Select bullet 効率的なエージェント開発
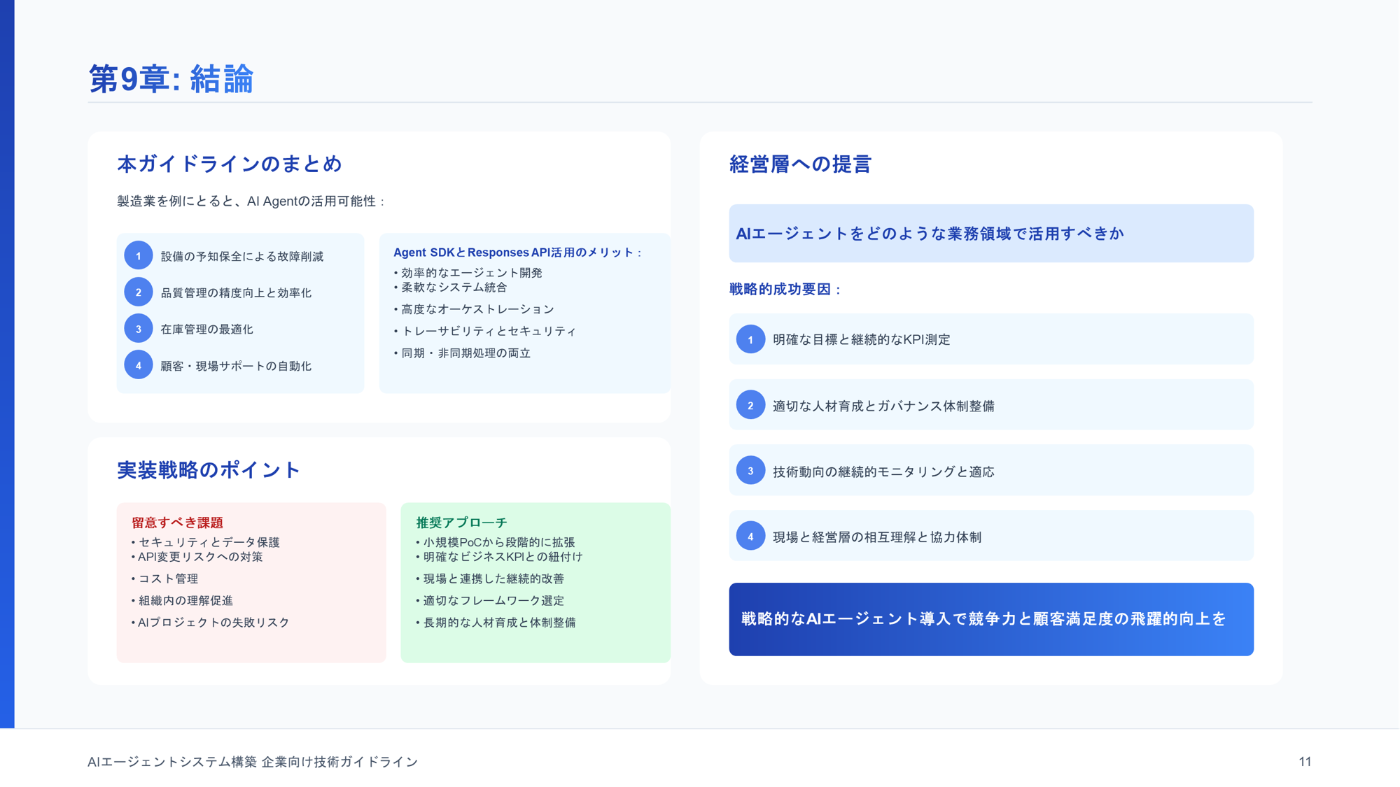1400x787 pixels. click(x=468, y=273)
